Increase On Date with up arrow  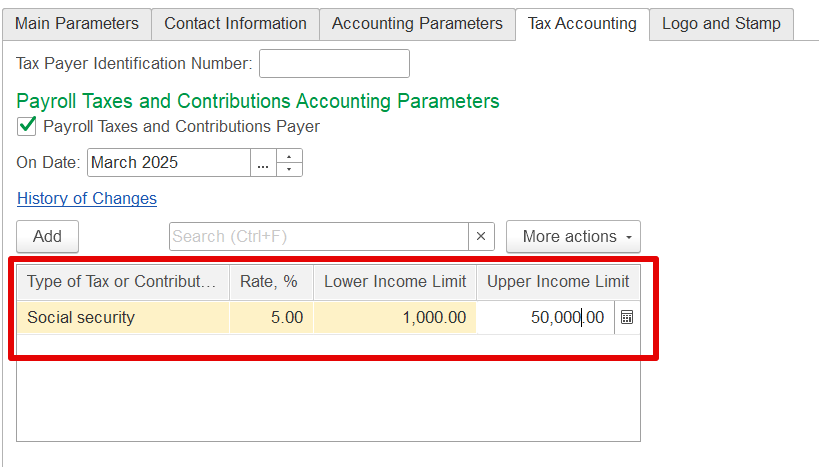pos(289,156)
